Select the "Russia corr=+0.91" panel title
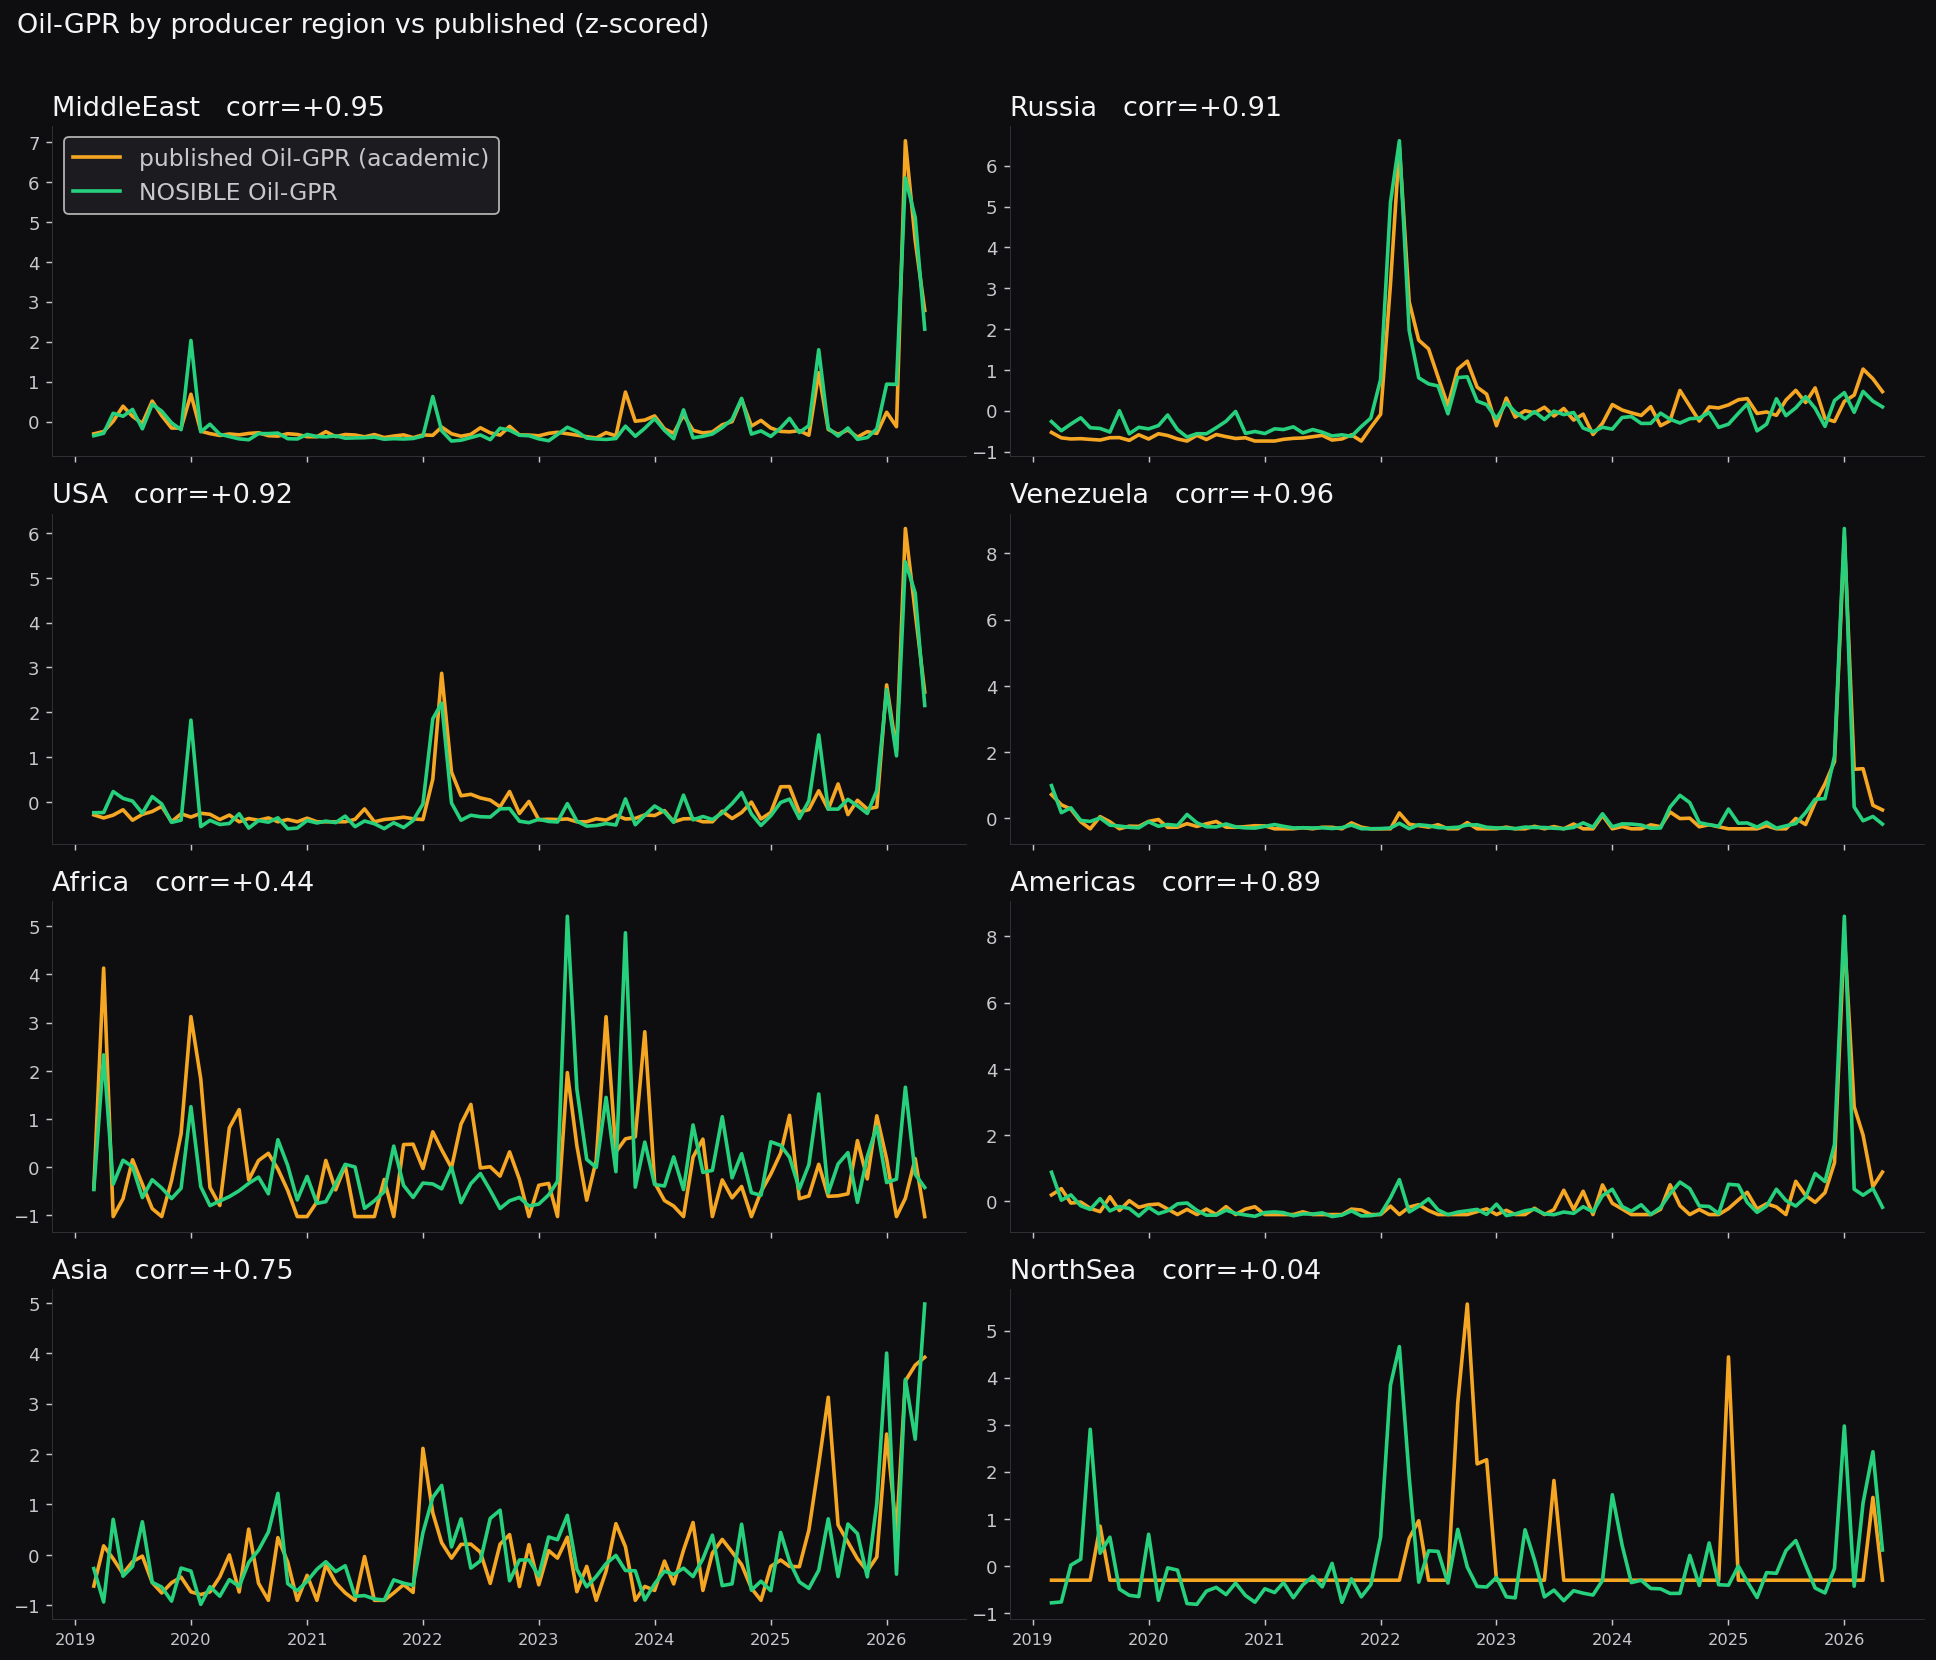The image size is (1936, 1660). [1146, 107]
